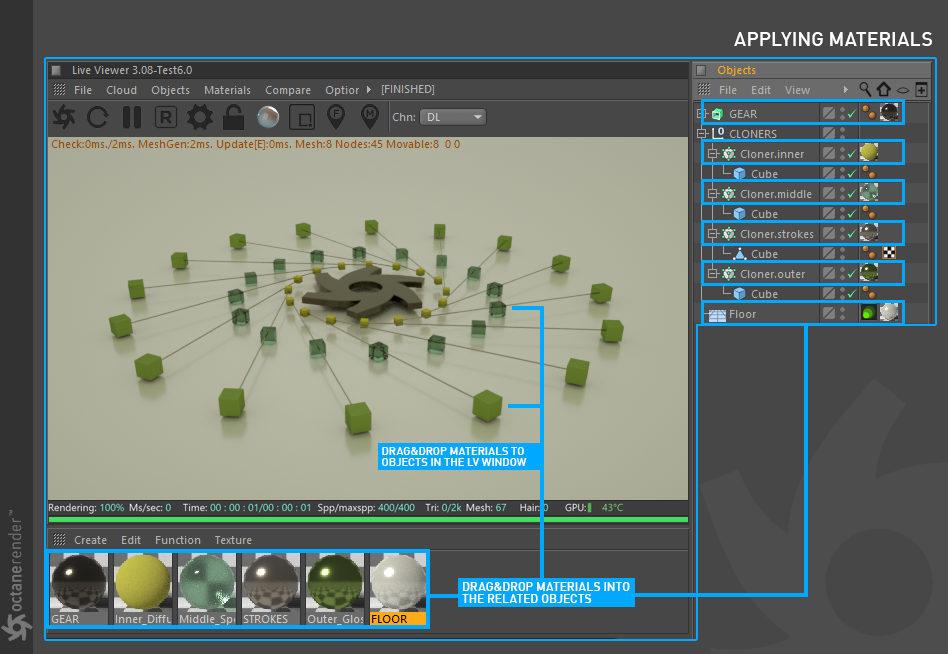Open the Chn channel dropdown
The image size is (948, 654).
[452, 117]
